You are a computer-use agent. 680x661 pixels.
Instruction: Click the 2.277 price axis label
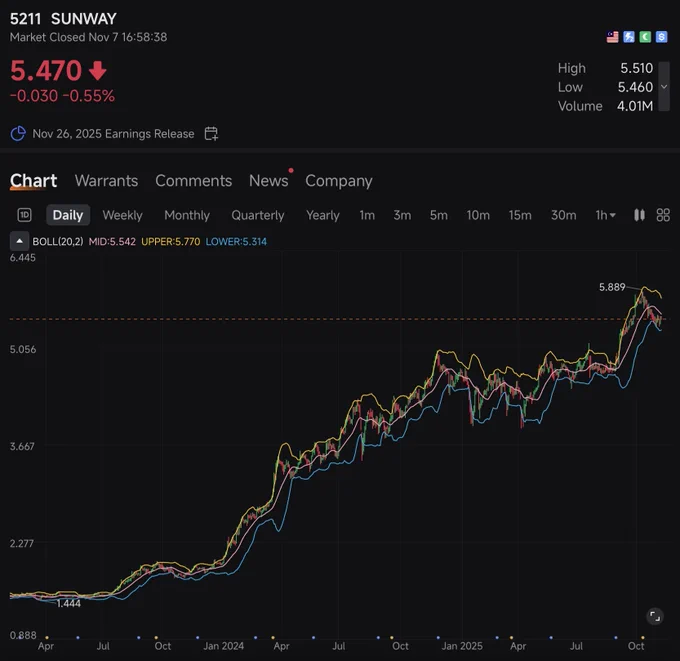tap(22, 543)
